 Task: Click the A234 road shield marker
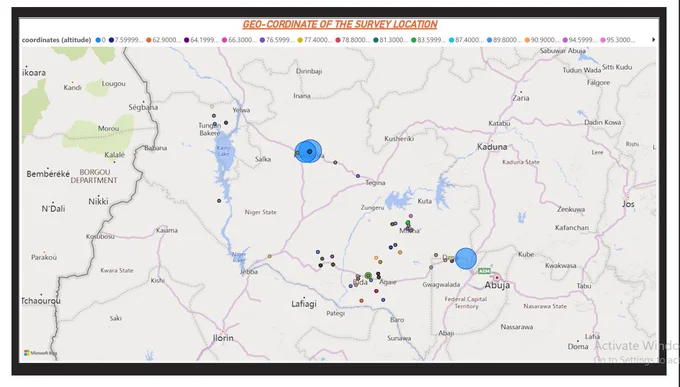tap(484, 271)
